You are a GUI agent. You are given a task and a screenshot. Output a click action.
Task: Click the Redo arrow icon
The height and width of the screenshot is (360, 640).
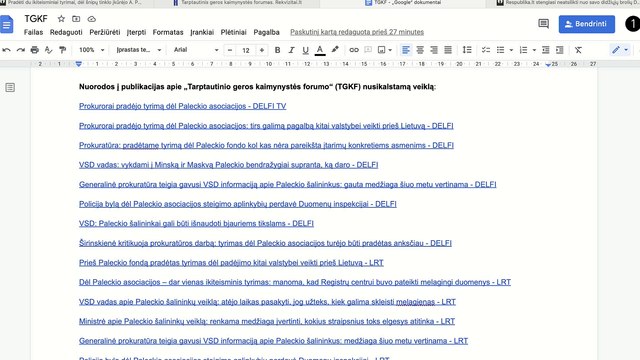[20, 50]
